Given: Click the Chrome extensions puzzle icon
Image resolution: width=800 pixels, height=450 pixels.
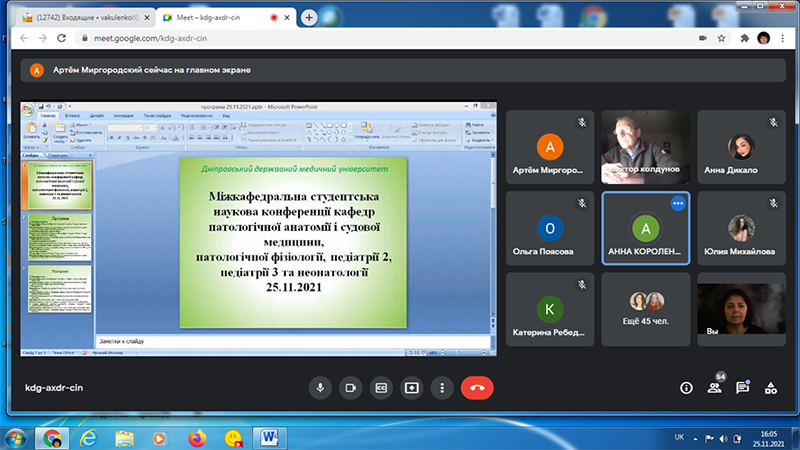Looking at the screenshot, I should [743, 38].
